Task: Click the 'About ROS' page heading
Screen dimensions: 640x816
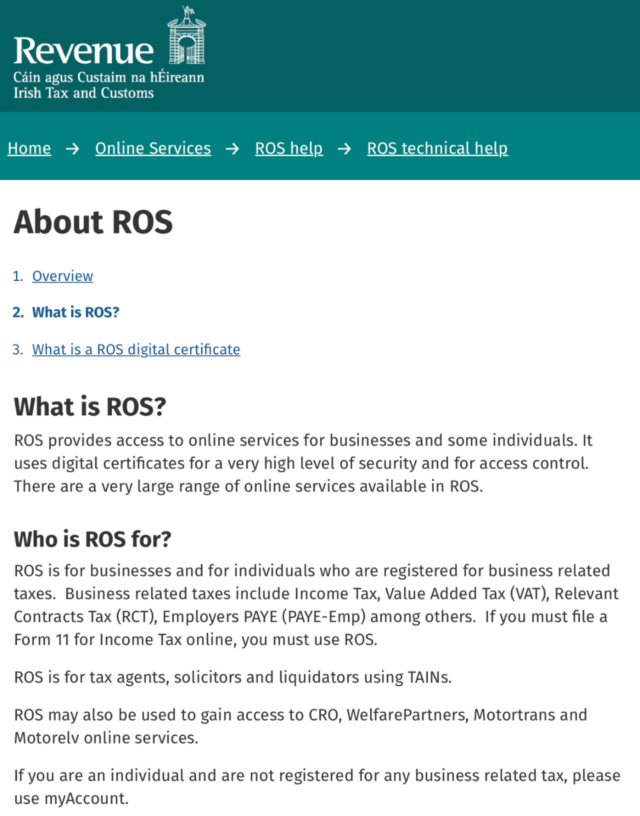Action: click(93, 222)
